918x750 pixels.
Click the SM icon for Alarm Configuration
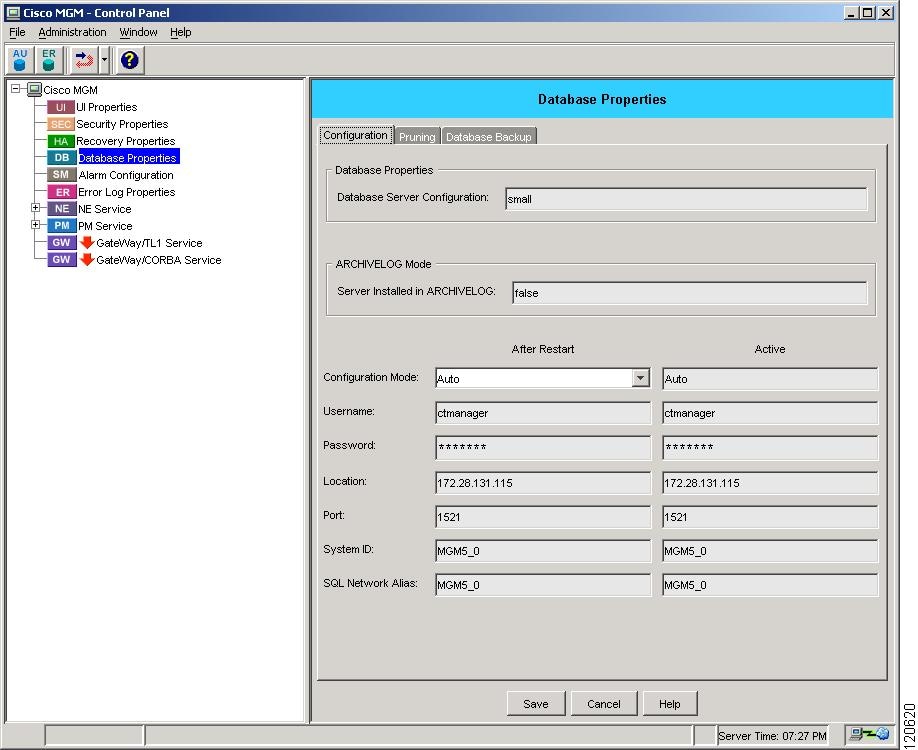(x=61, y=174)
